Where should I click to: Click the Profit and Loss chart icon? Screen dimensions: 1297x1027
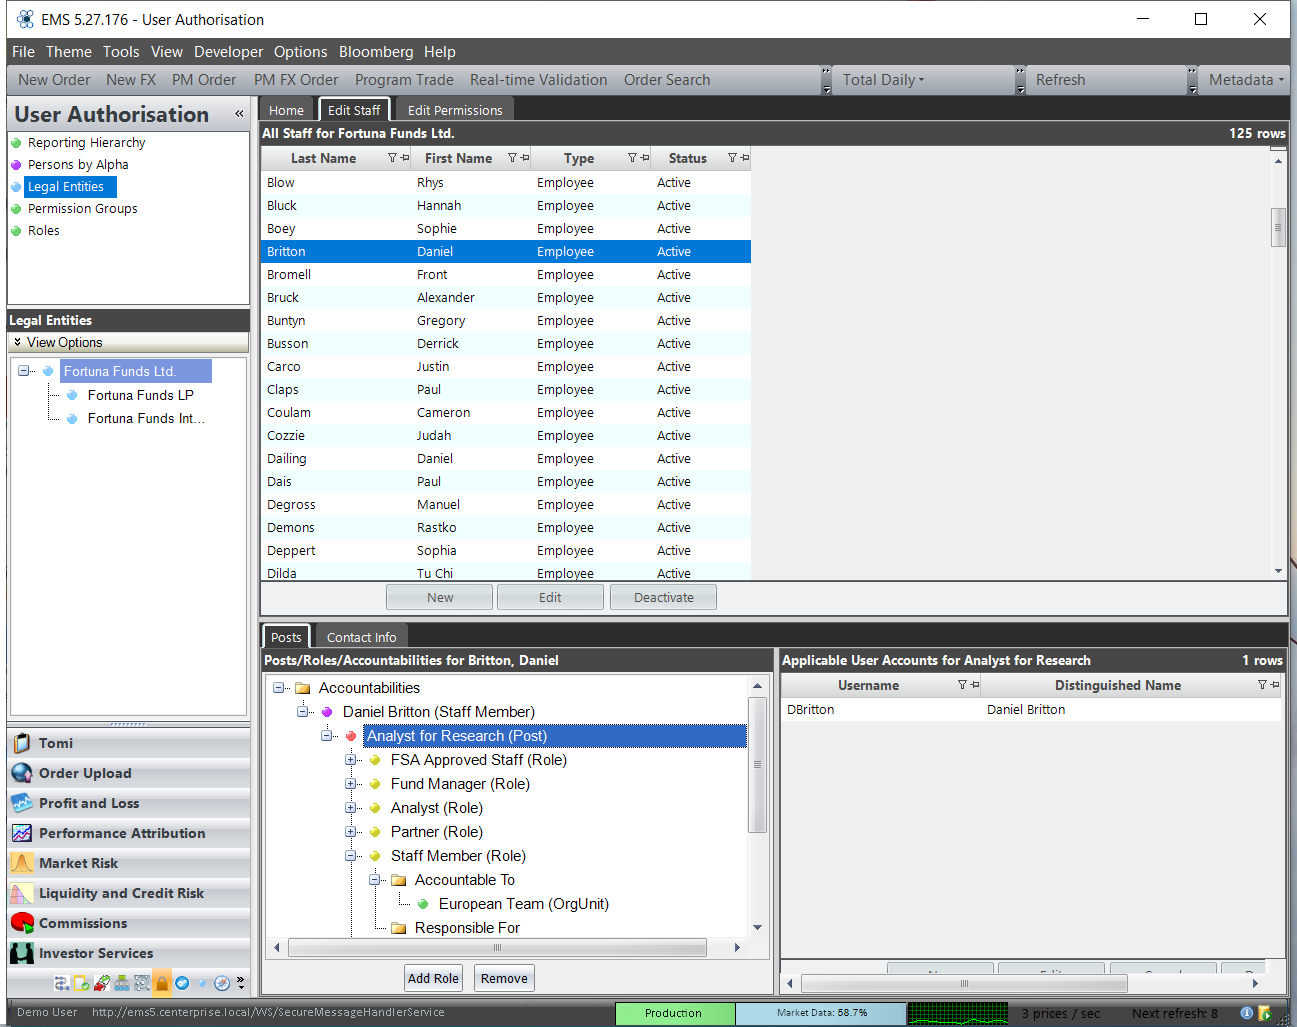[x=21, y=803]
